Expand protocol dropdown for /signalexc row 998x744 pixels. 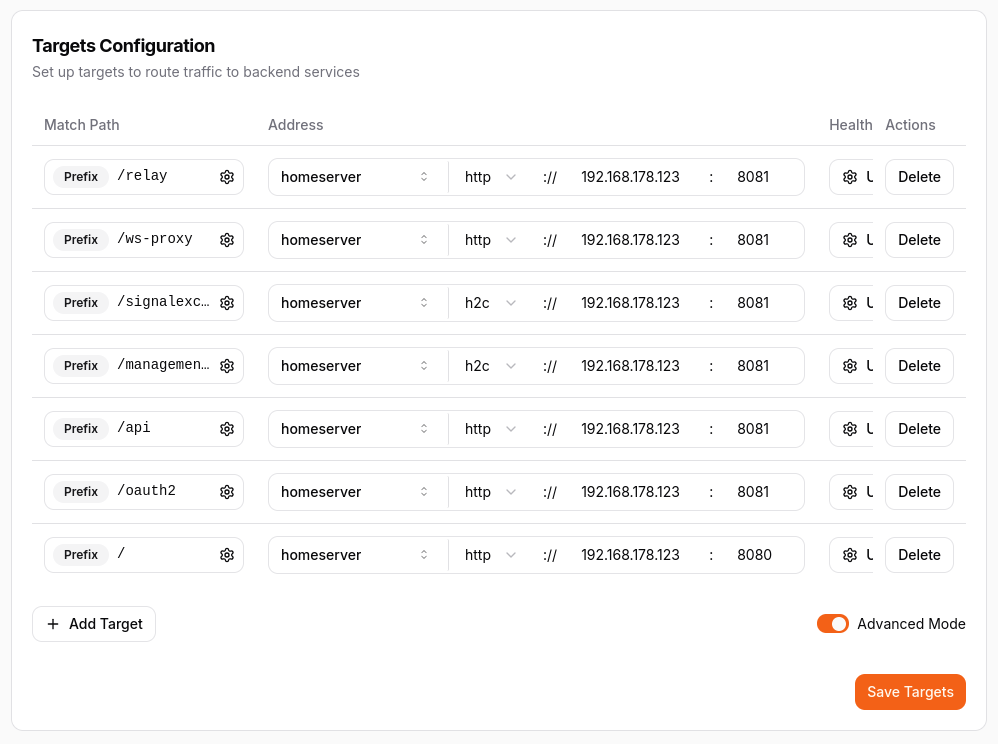click(490, 303)
